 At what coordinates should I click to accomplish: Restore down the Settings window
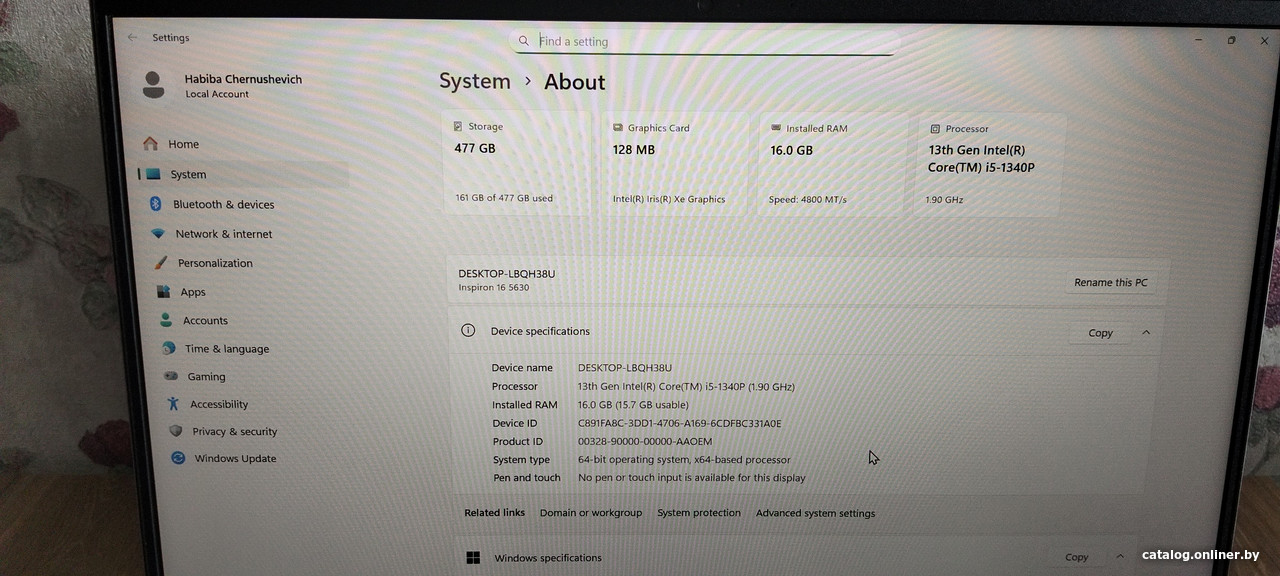tap(1231, 40)
